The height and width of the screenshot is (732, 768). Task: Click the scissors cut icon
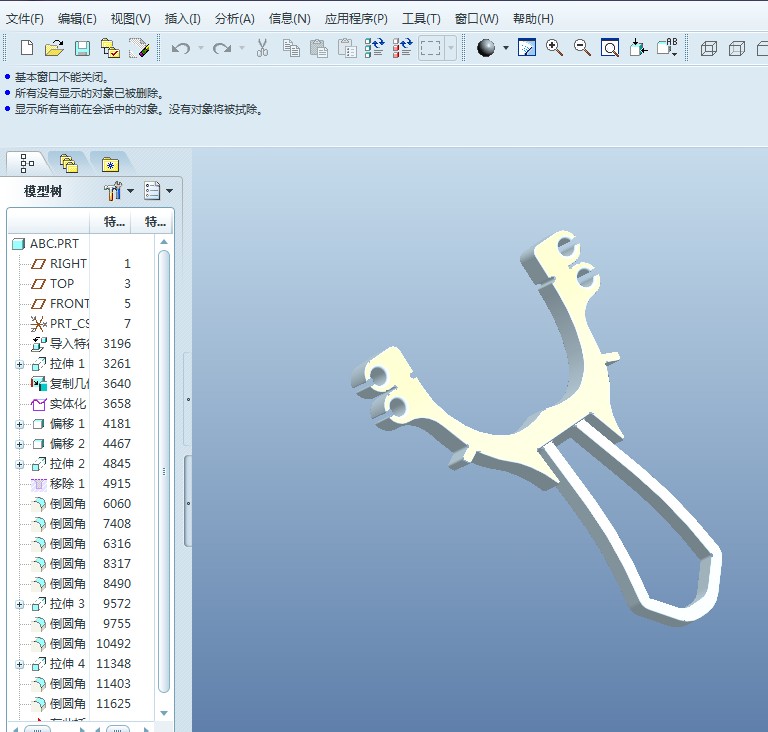[x=263, y=48]
